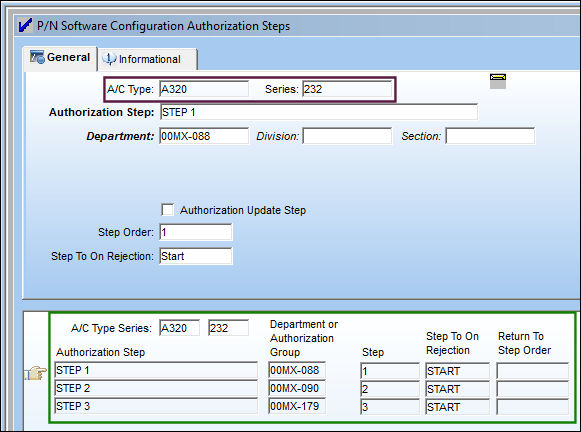Click START rejection cell for STEP 2
Viewport: 581px width, 432px height.
click(x=457, y=389)
